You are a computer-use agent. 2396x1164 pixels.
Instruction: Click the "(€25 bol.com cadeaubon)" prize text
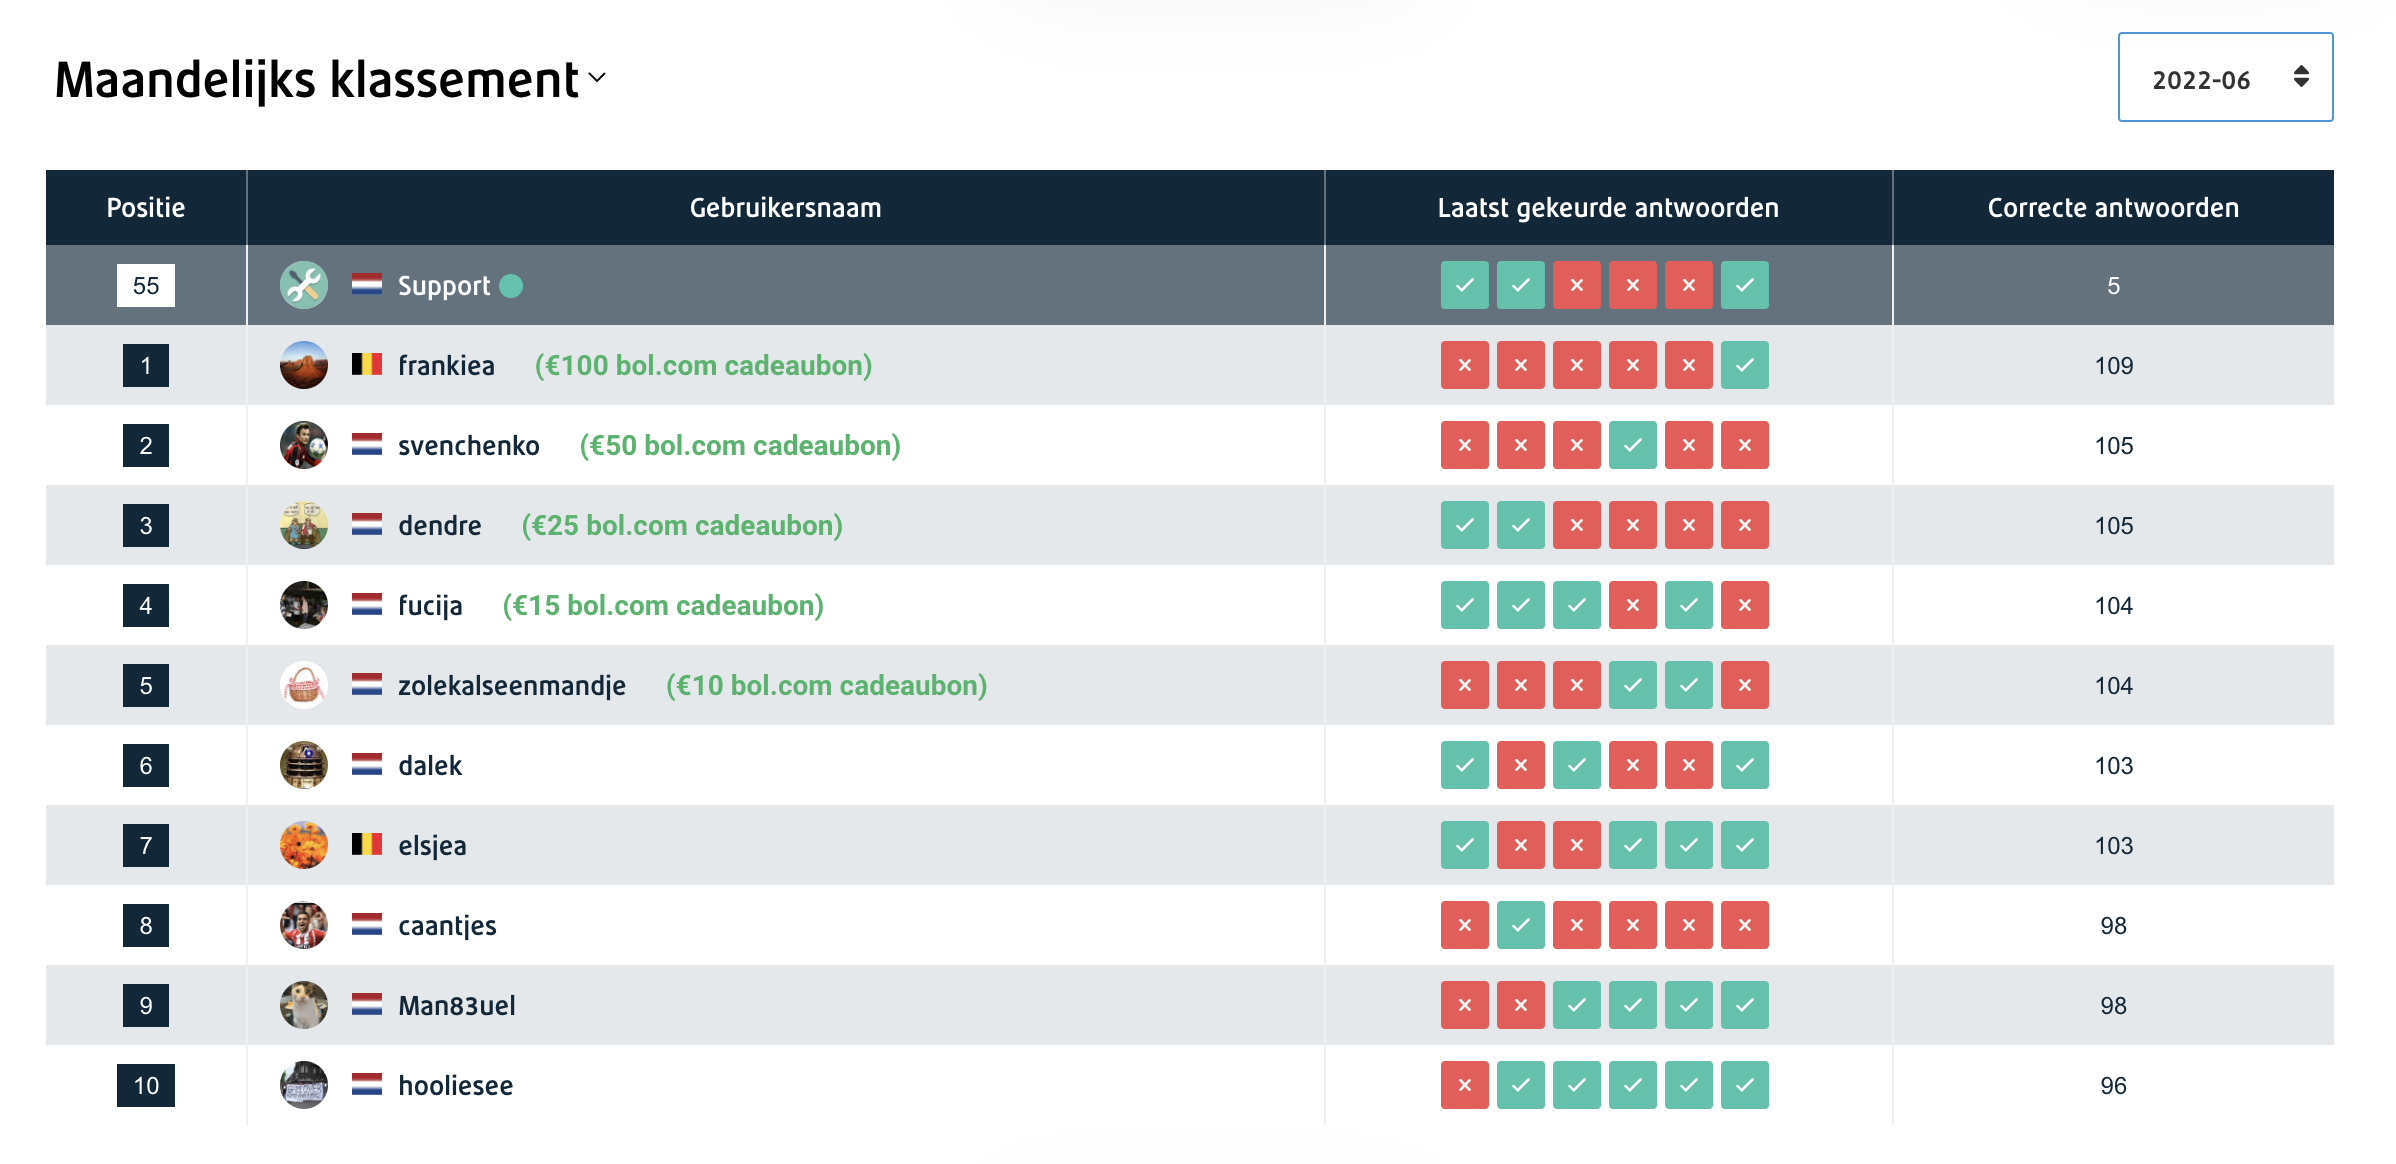coord(682,525)
